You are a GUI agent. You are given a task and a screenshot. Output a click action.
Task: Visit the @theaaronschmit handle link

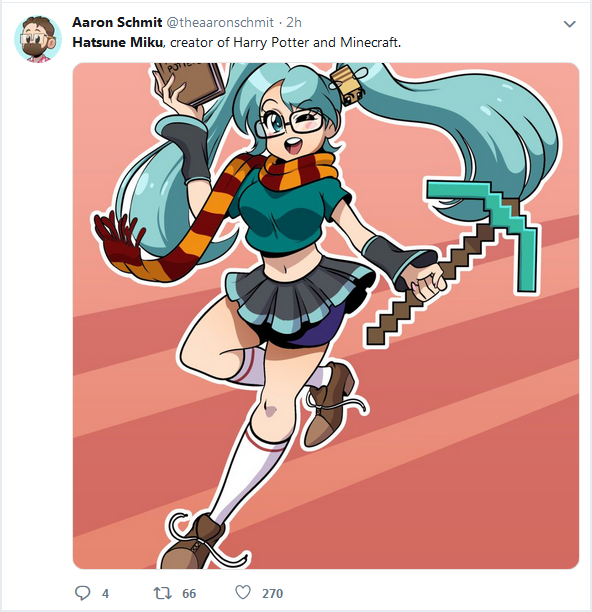tap(220, 23)
